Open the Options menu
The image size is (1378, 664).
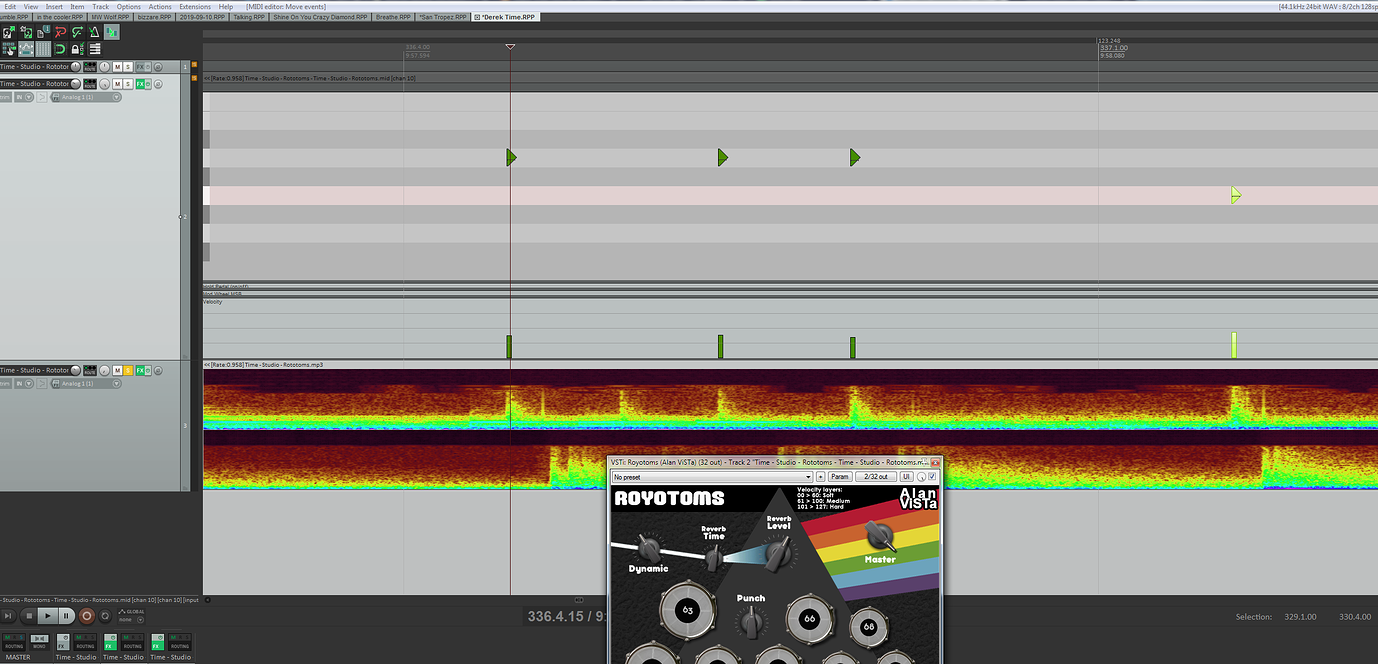pyautogui.click(x=127, y=6)
